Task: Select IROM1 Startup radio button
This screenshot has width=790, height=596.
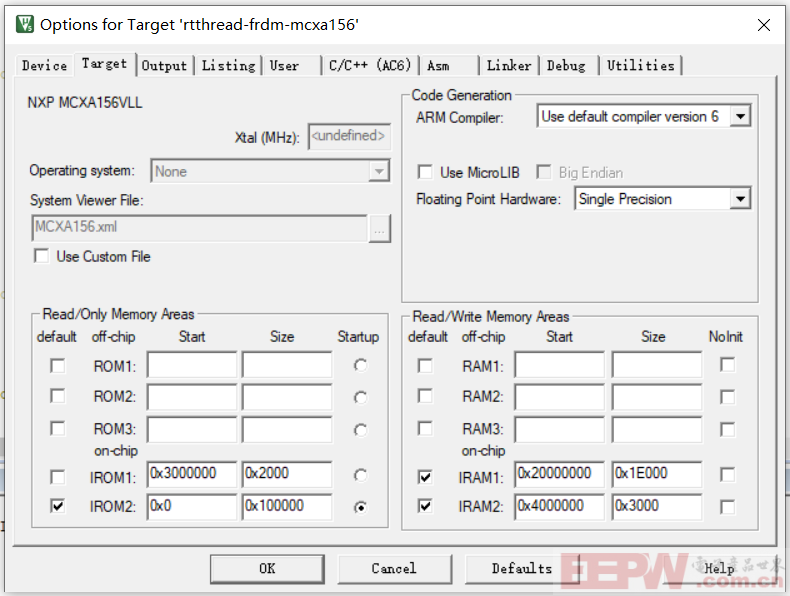Action: click(x=360, y=475)
